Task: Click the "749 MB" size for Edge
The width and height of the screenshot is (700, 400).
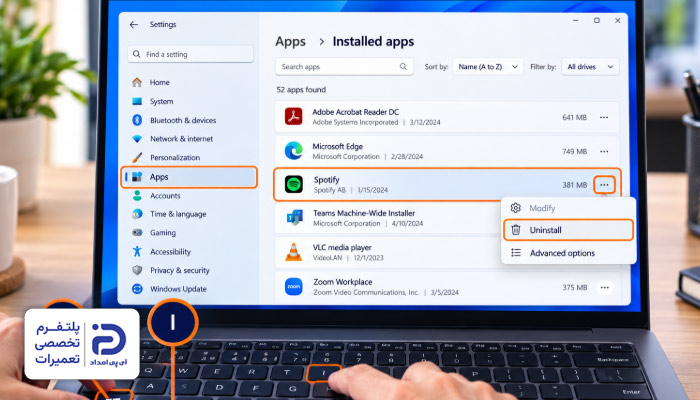Action: (575, 151)
